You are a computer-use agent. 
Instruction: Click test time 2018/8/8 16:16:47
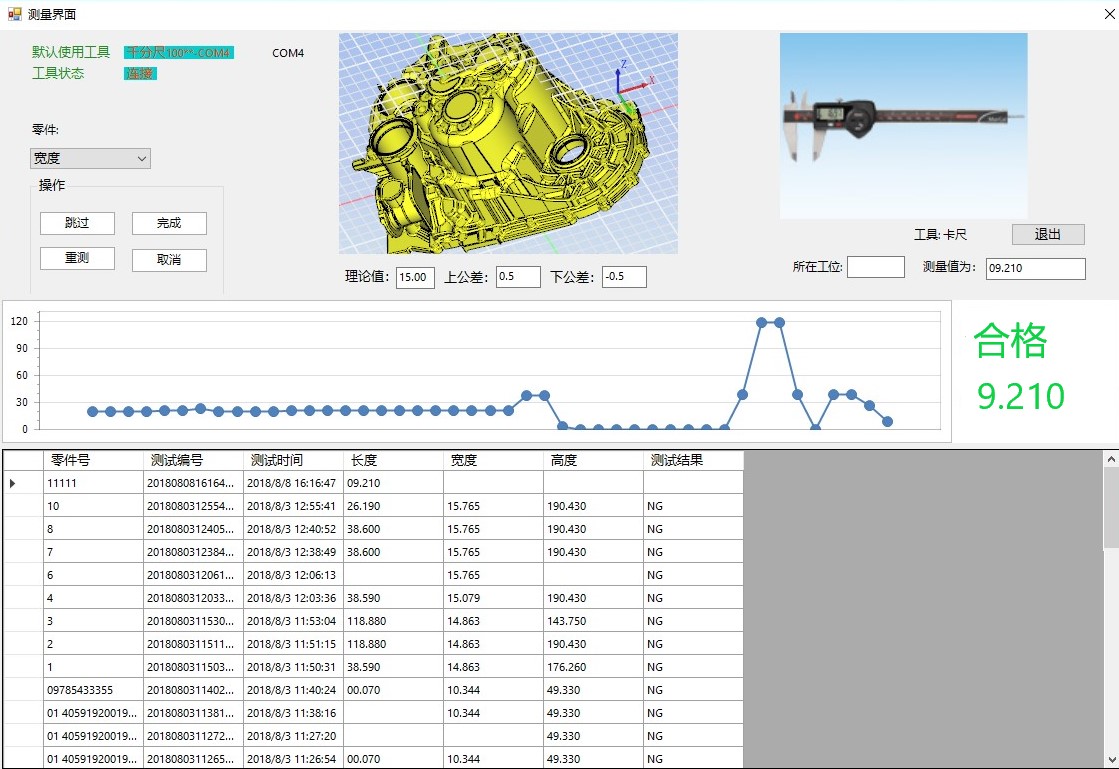[x=293, y=483]
